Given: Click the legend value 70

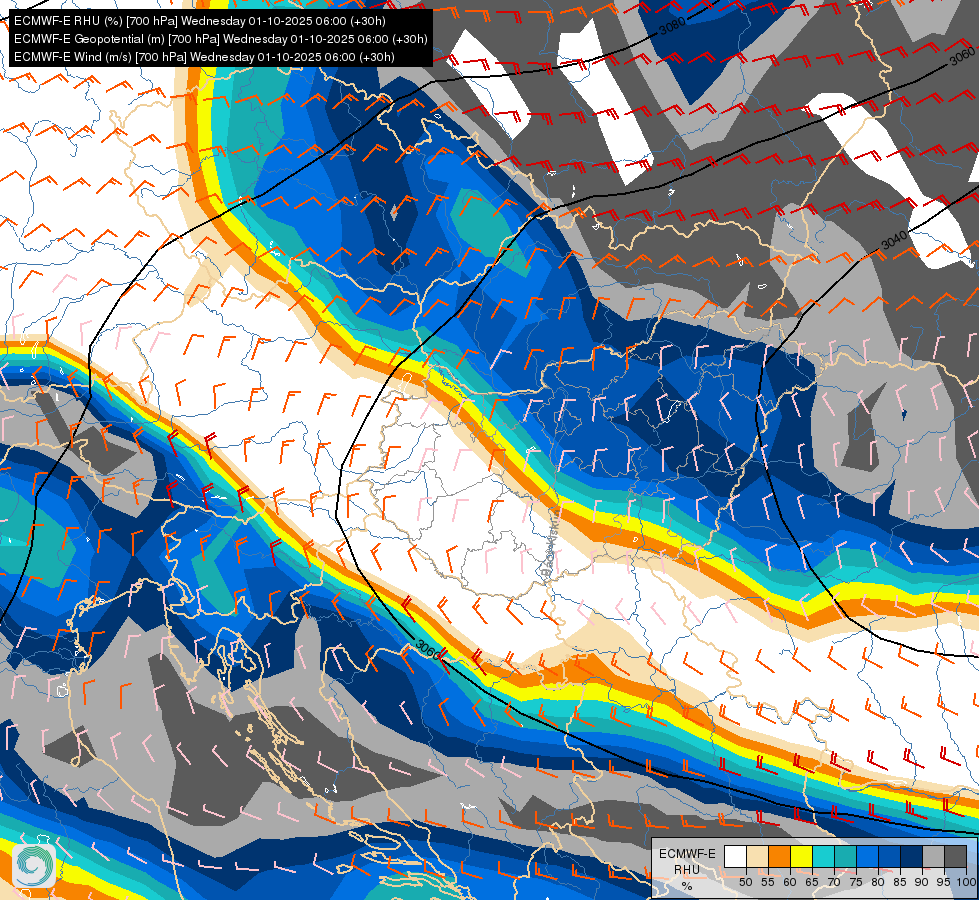Looking at the screenshot, I should click(834, 882).
